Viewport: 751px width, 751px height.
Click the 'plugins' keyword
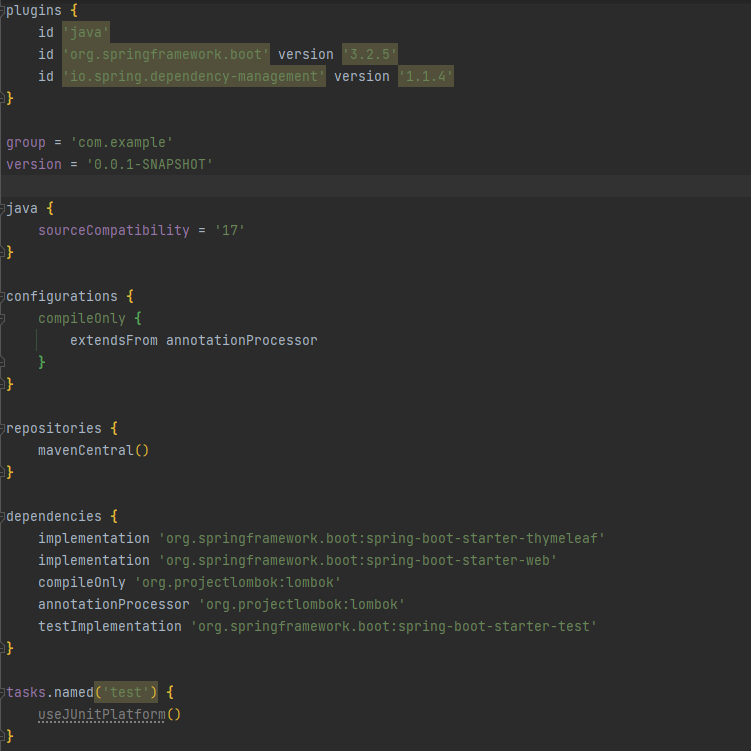tap(34, 11)
